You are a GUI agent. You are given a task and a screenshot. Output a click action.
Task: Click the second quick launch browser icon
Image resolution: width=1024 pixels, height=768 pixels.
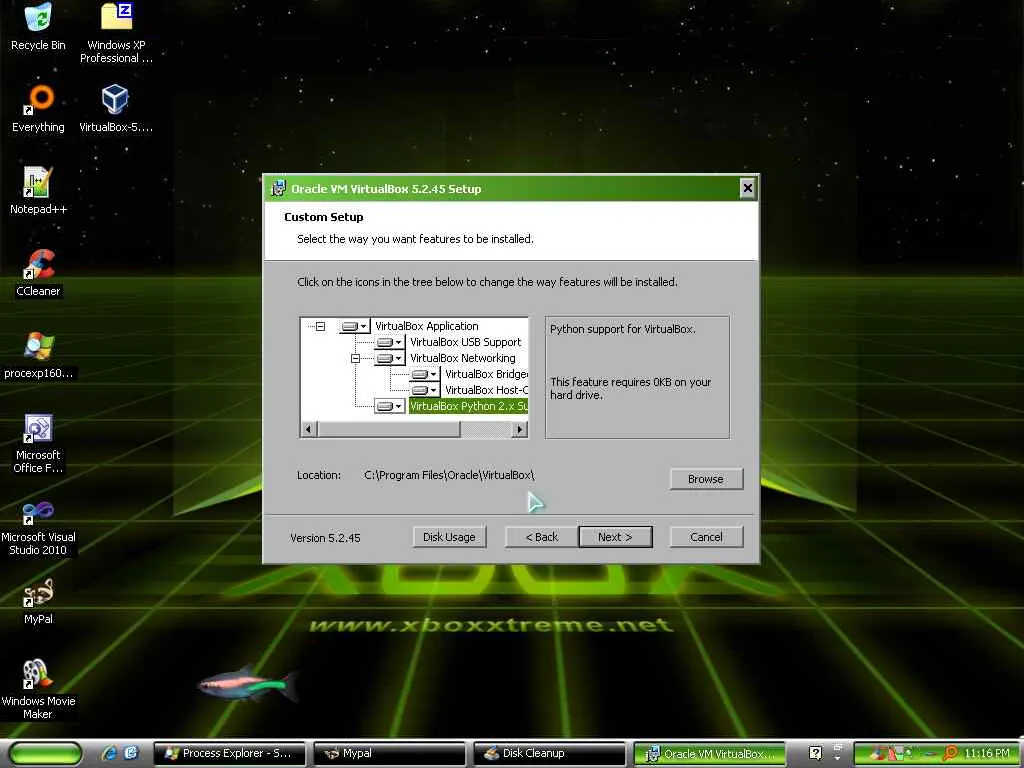(131, 753)
